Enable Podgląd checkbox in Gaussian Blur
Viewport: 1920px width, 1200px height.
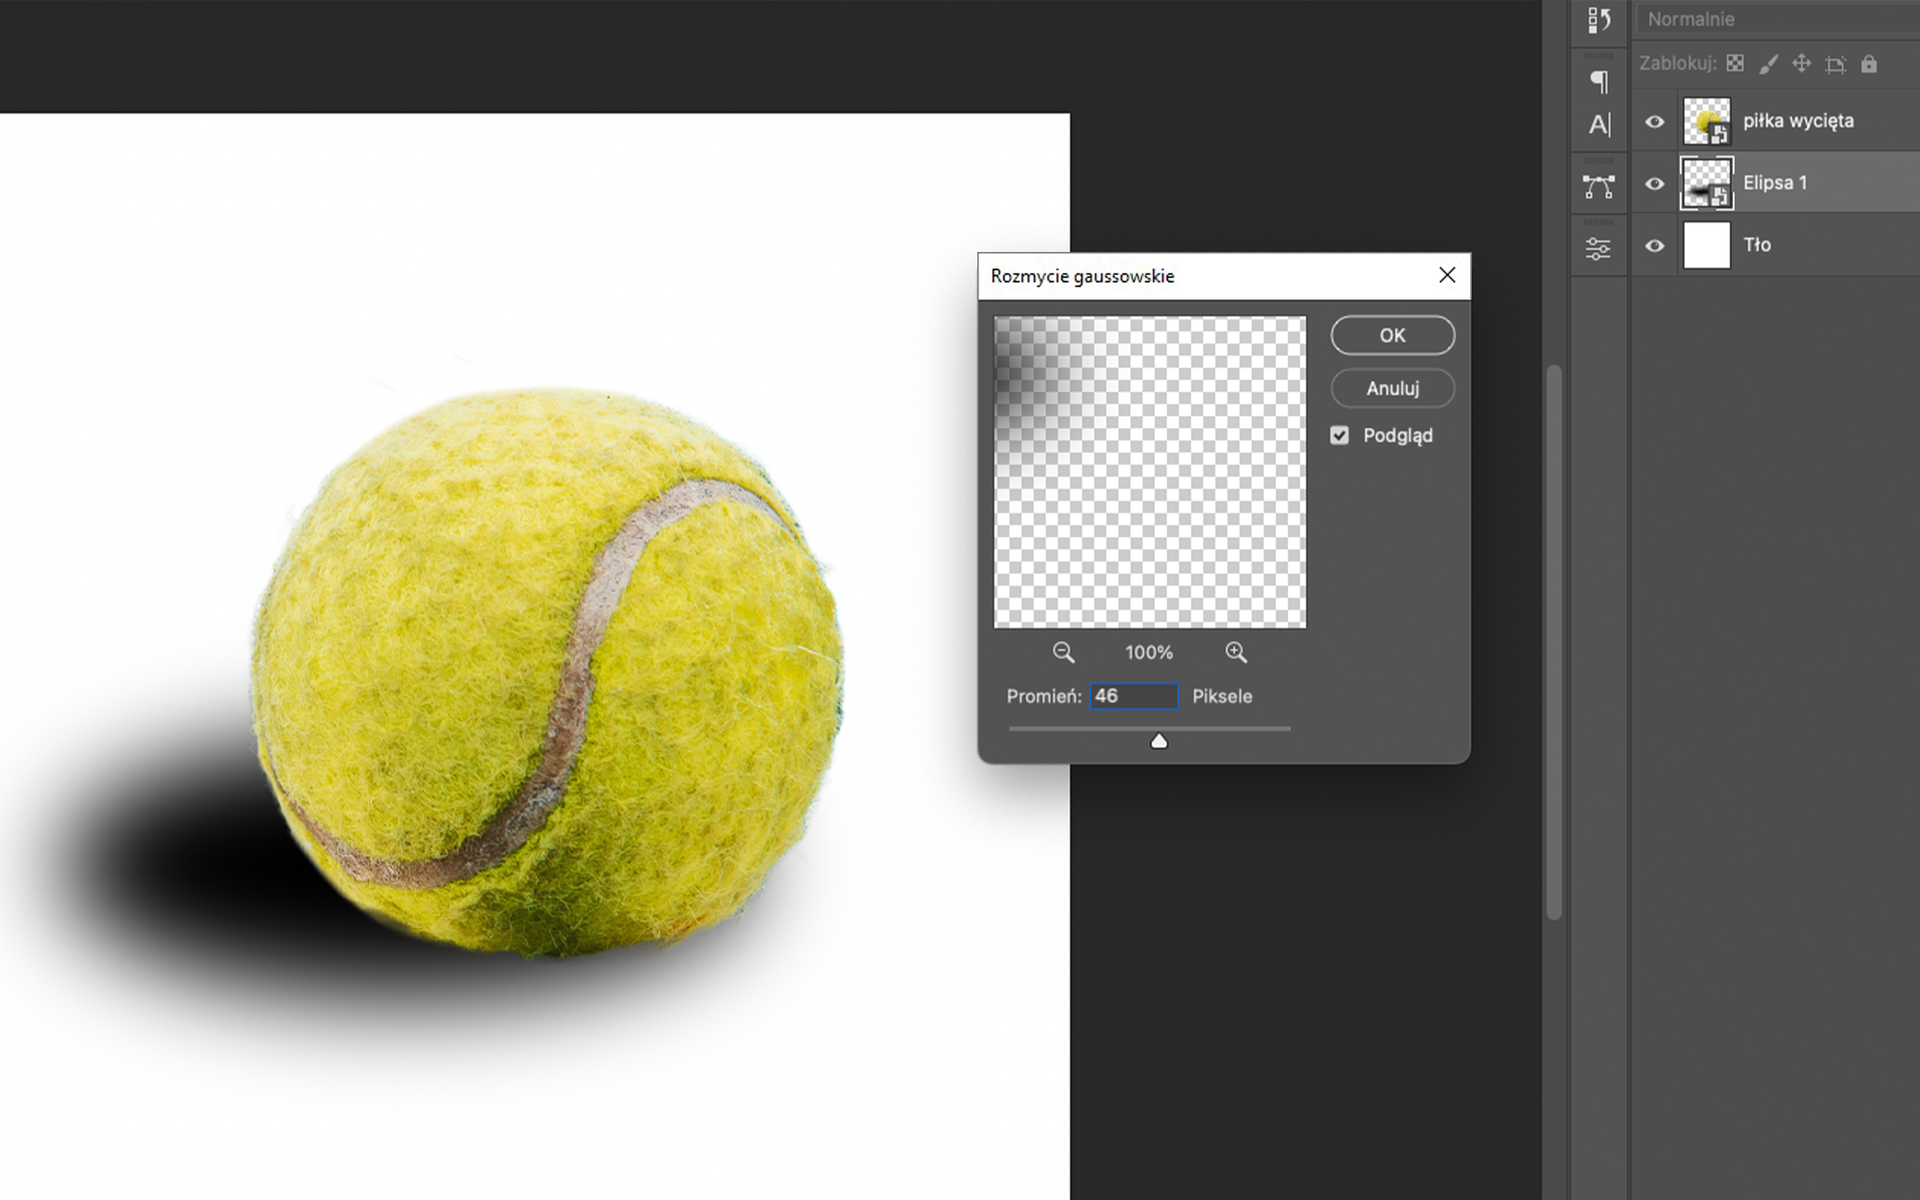[x=1339, y=435]
